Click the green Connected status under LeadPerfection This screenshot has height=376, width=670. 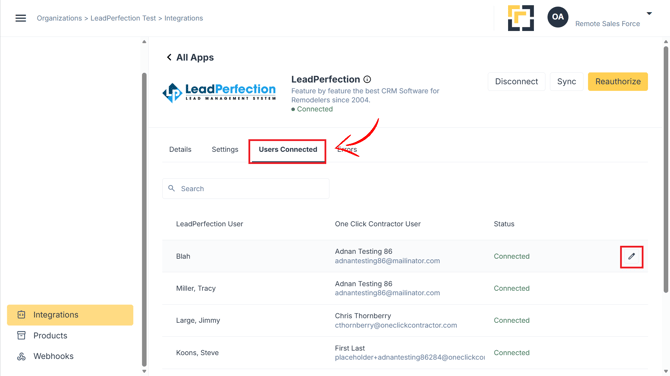[x=312, y=109]
